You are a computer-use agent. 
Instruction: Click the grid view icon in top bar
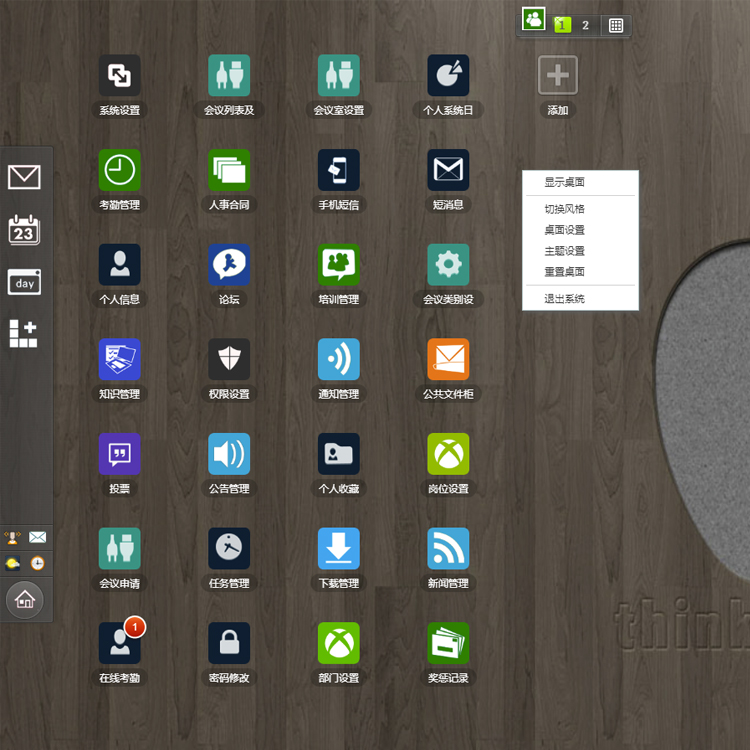click(616, 25)
